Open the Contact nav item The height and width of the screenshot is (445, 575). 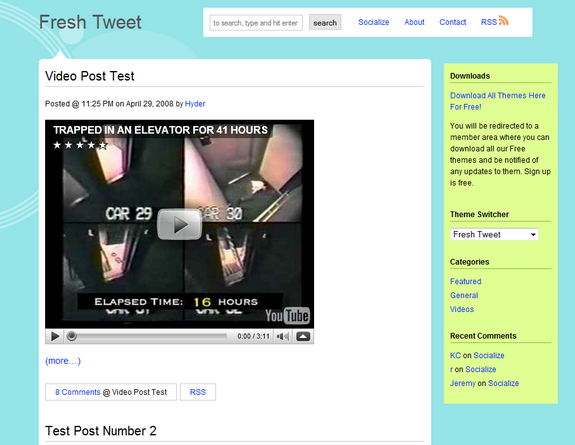pos(453,22)
